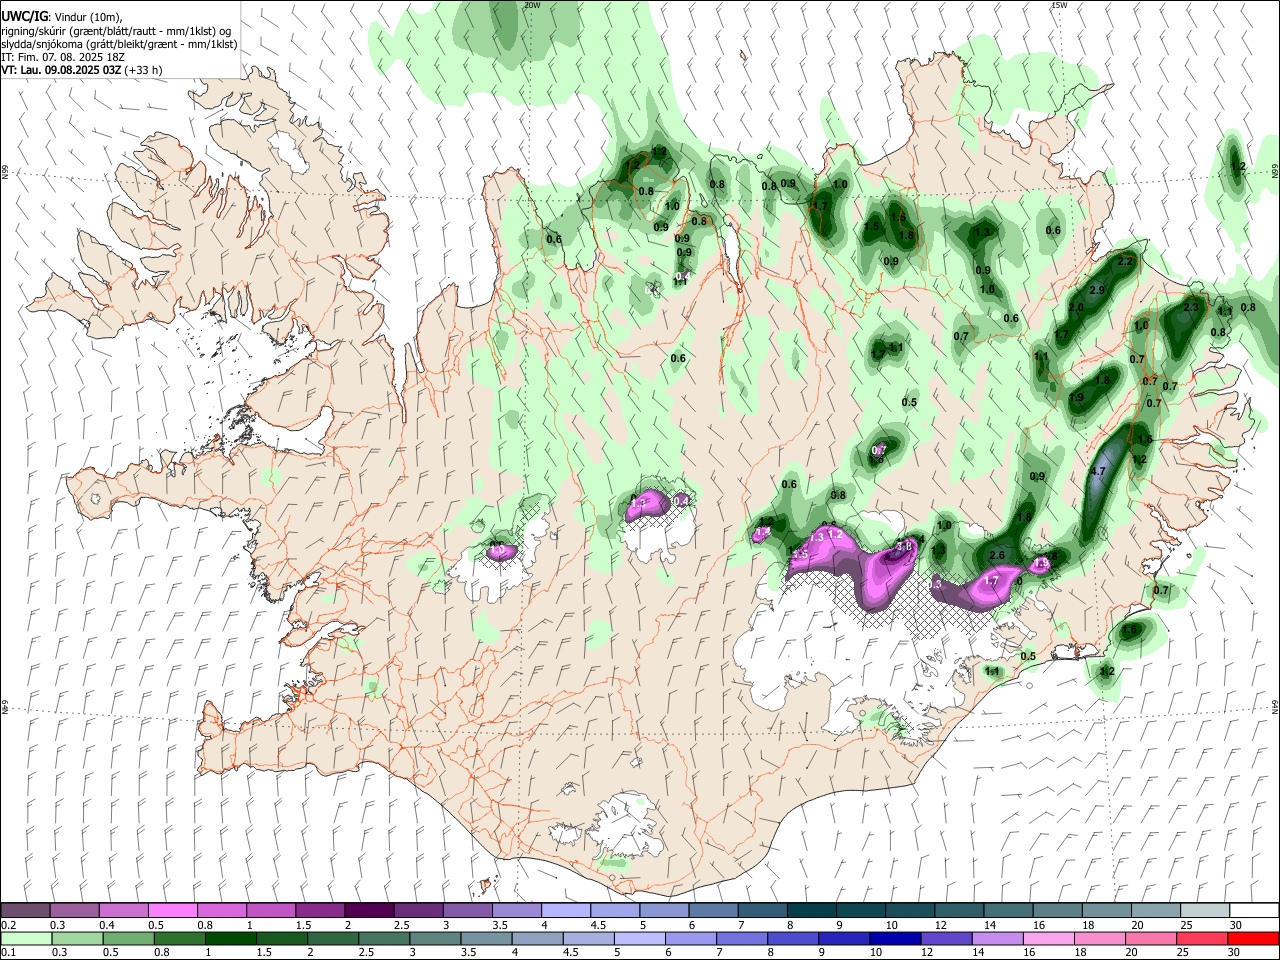Select the 2.3 rainfall value on the map

coord(1190,307)
